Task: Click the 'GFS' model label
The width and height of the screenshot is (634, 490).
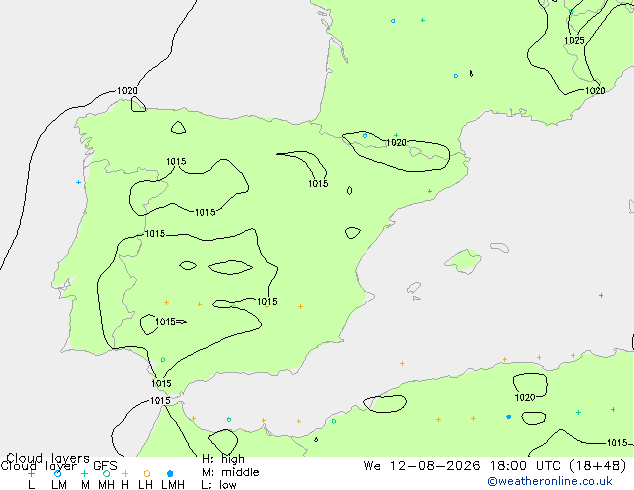Action: click(105, 466)
